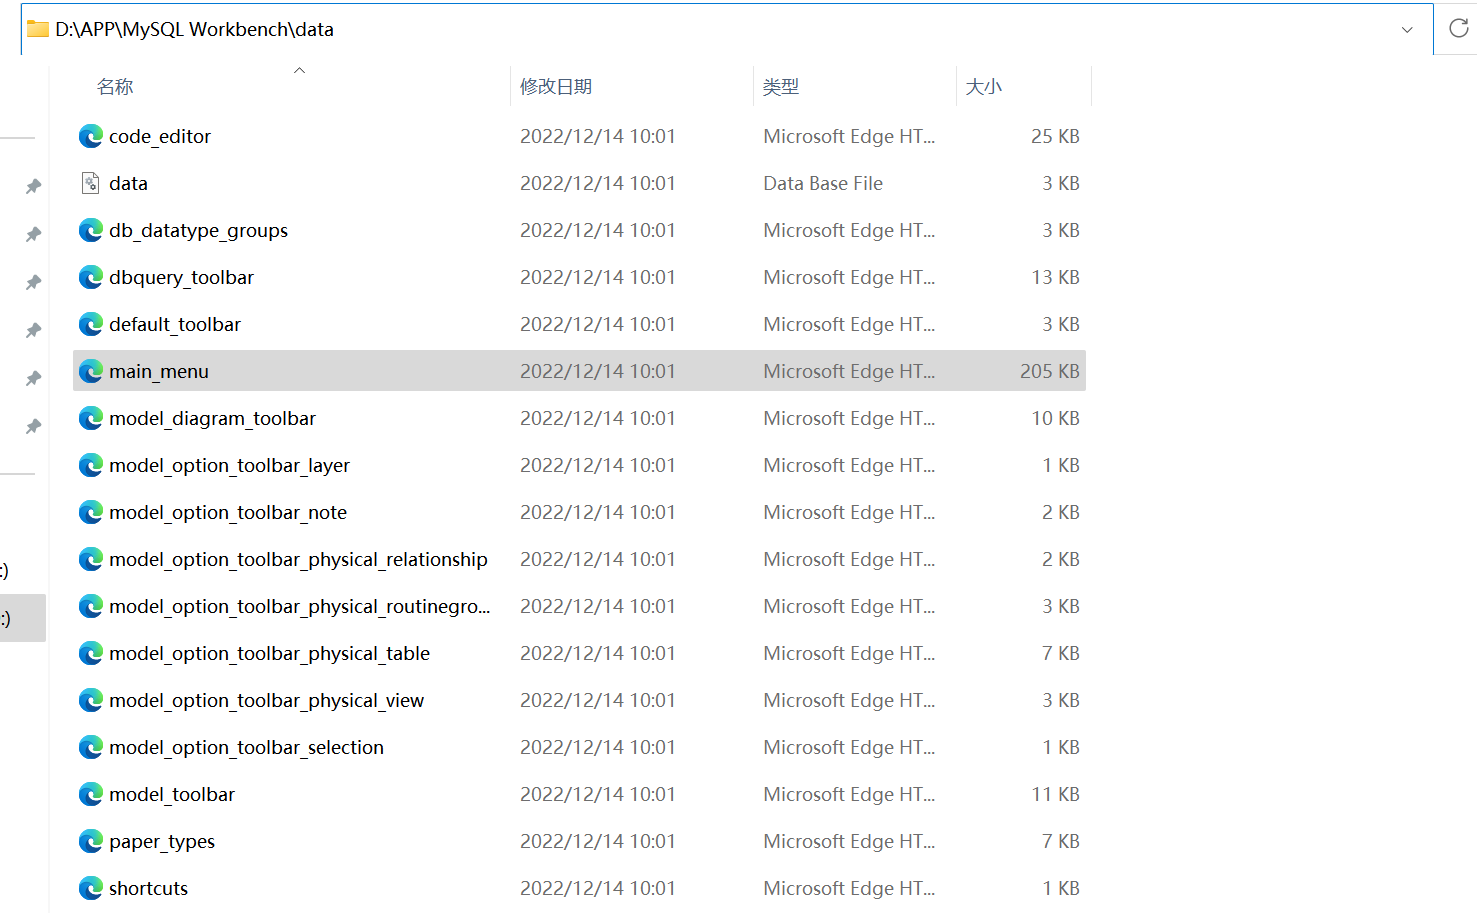Screen dimensions: 1477x913
Task: Select the model_option_toolbar_physical_view file name
Action: pyautogui.click(x=266, y=700)
